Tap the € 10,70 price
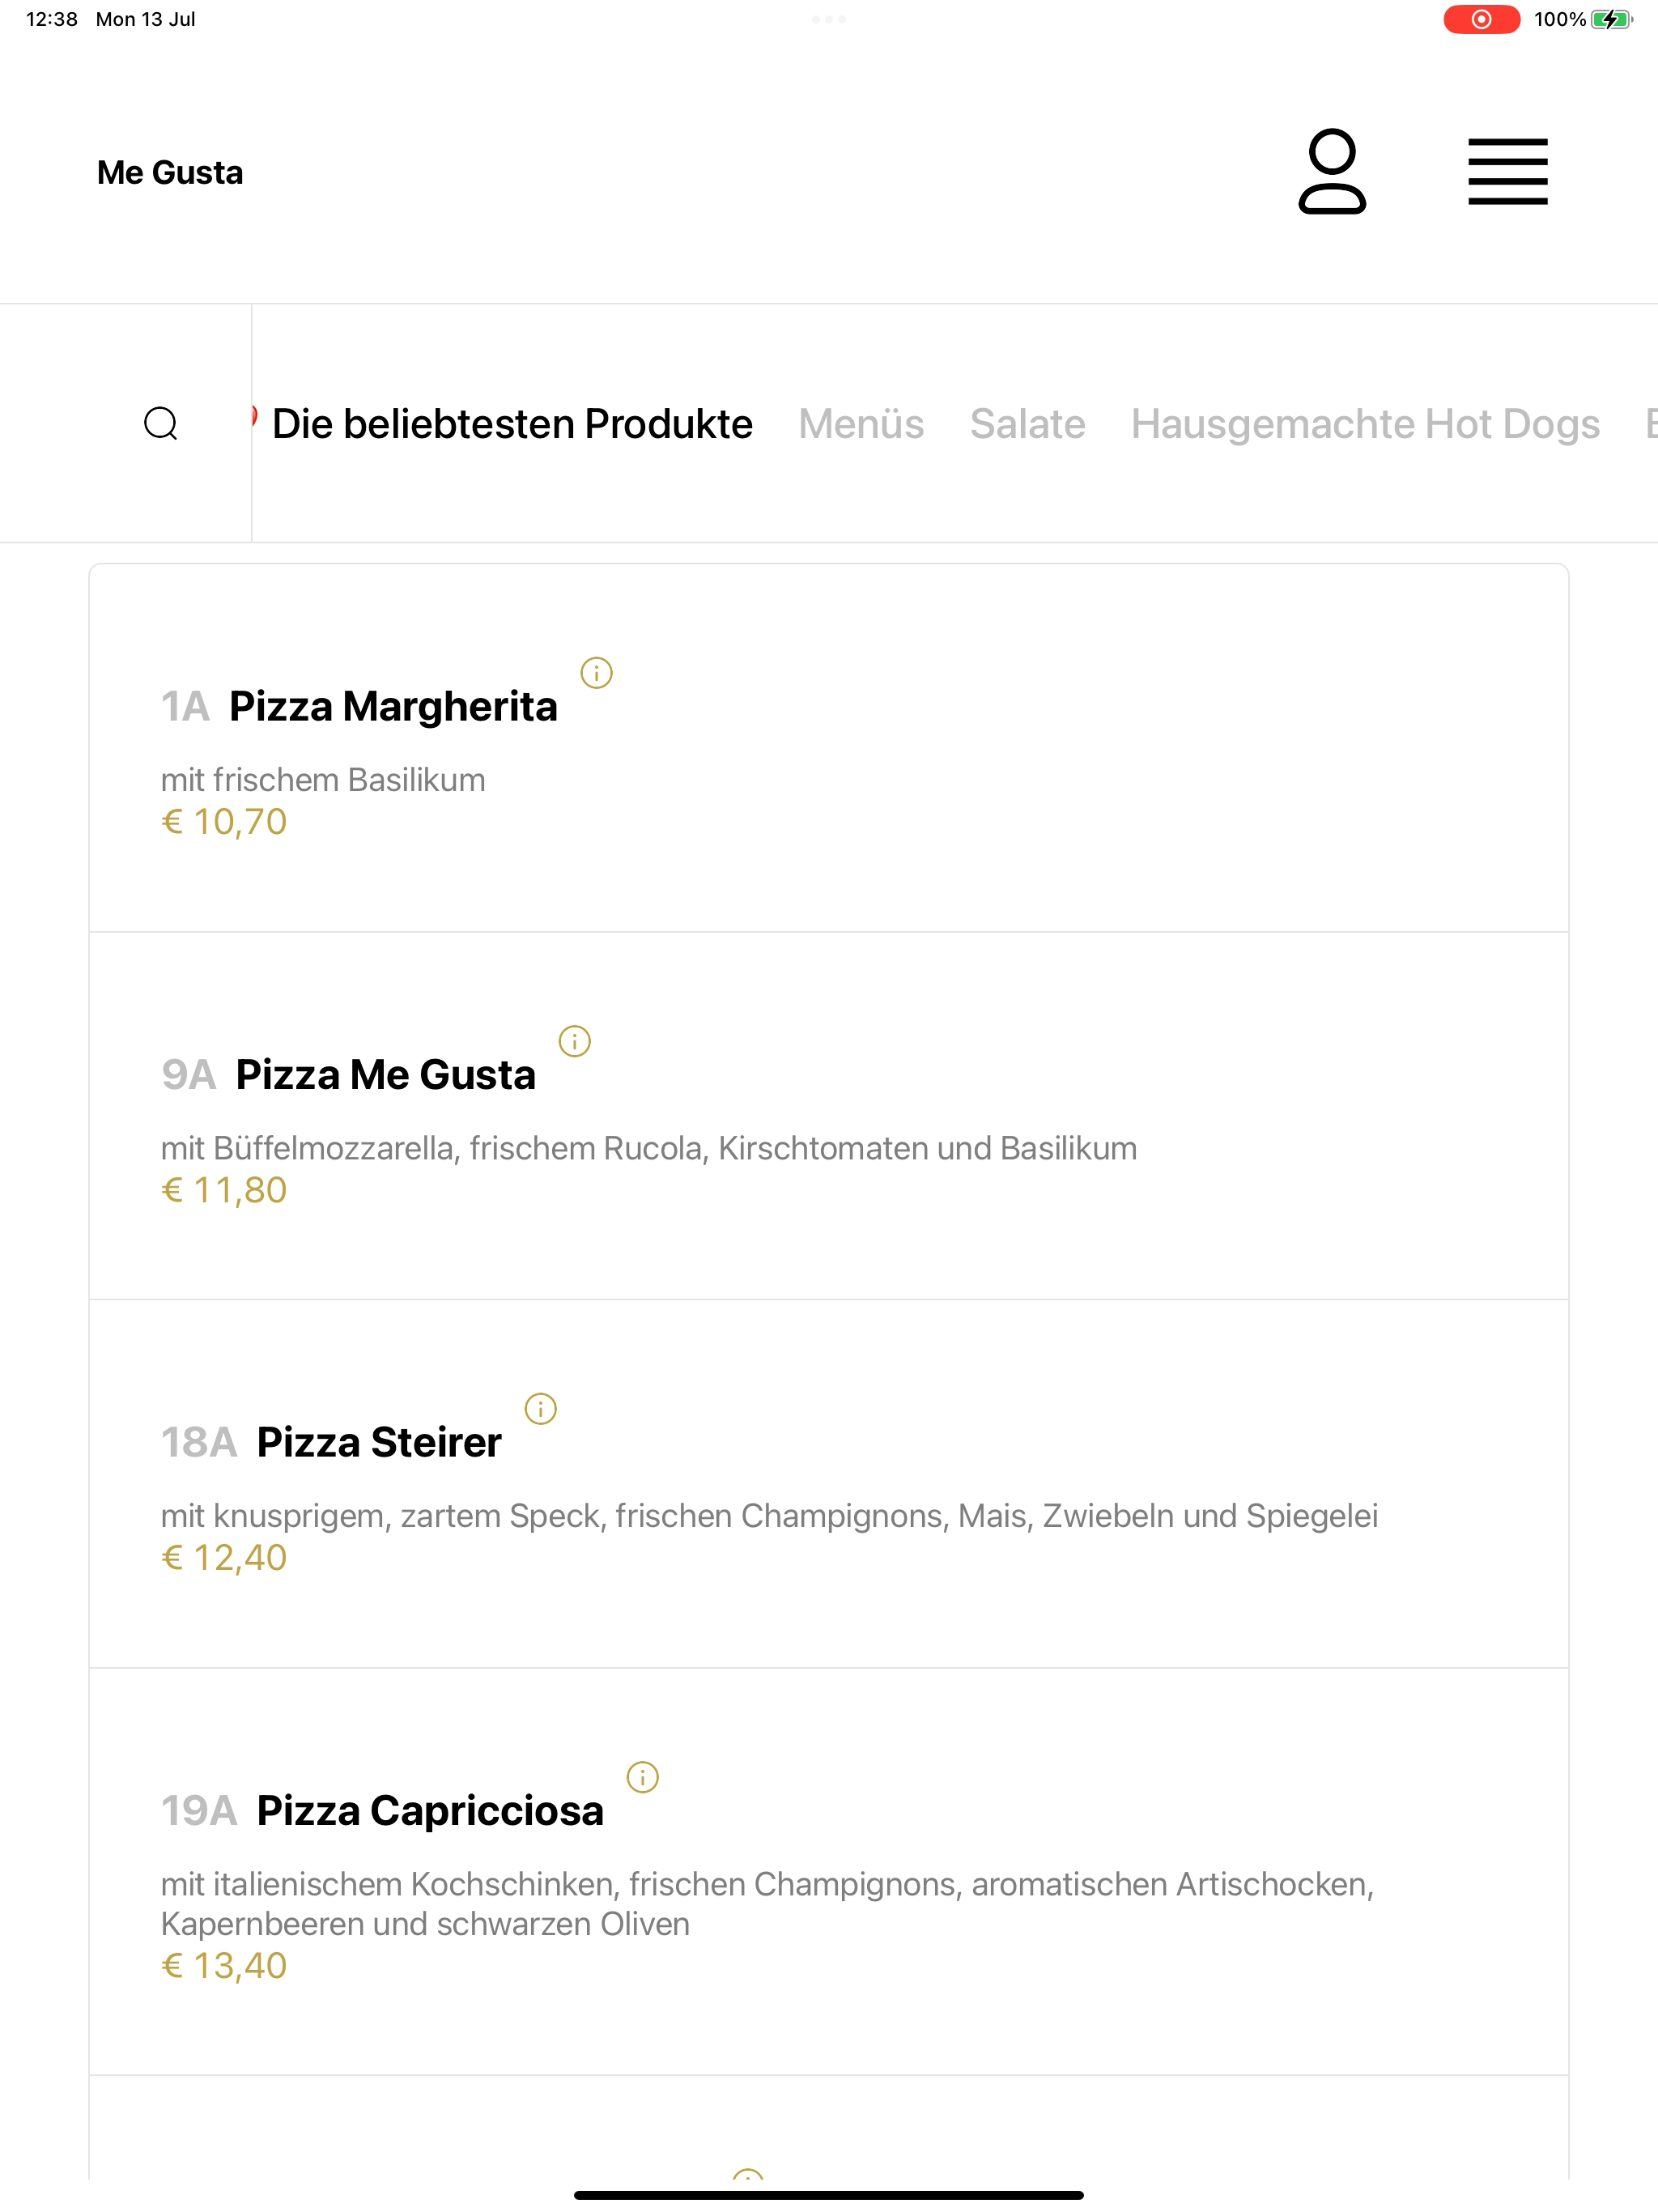 coord(224,821)
